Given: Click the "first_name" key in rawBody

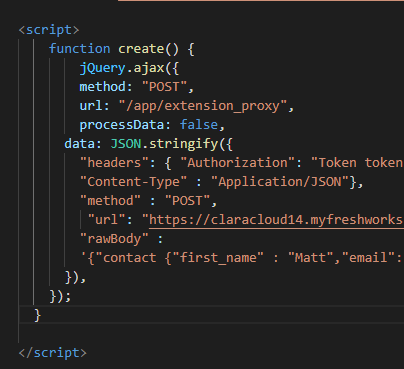Looking at the screenshot, I should click(218, 258).
